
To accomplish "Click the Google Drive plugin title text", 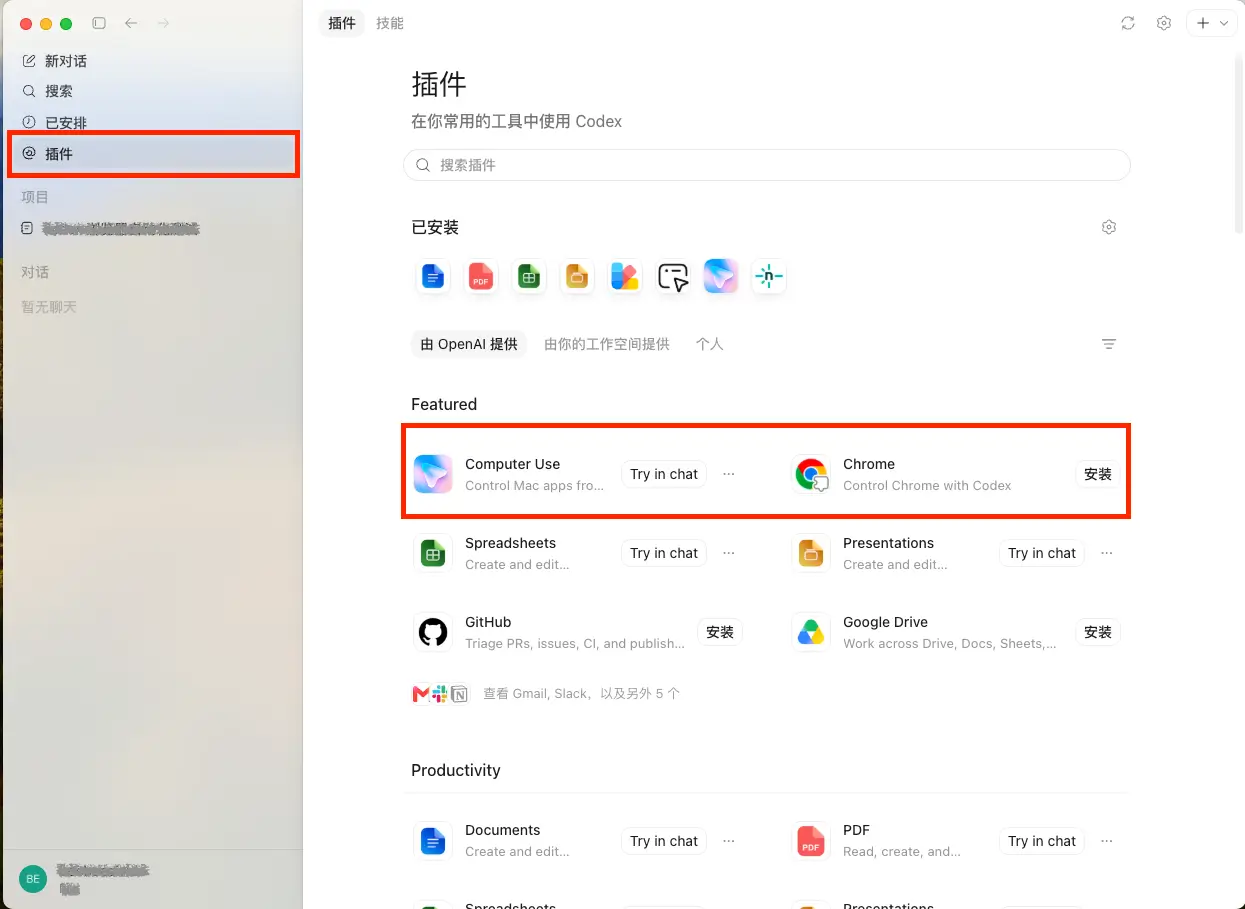I will (886, 622).
